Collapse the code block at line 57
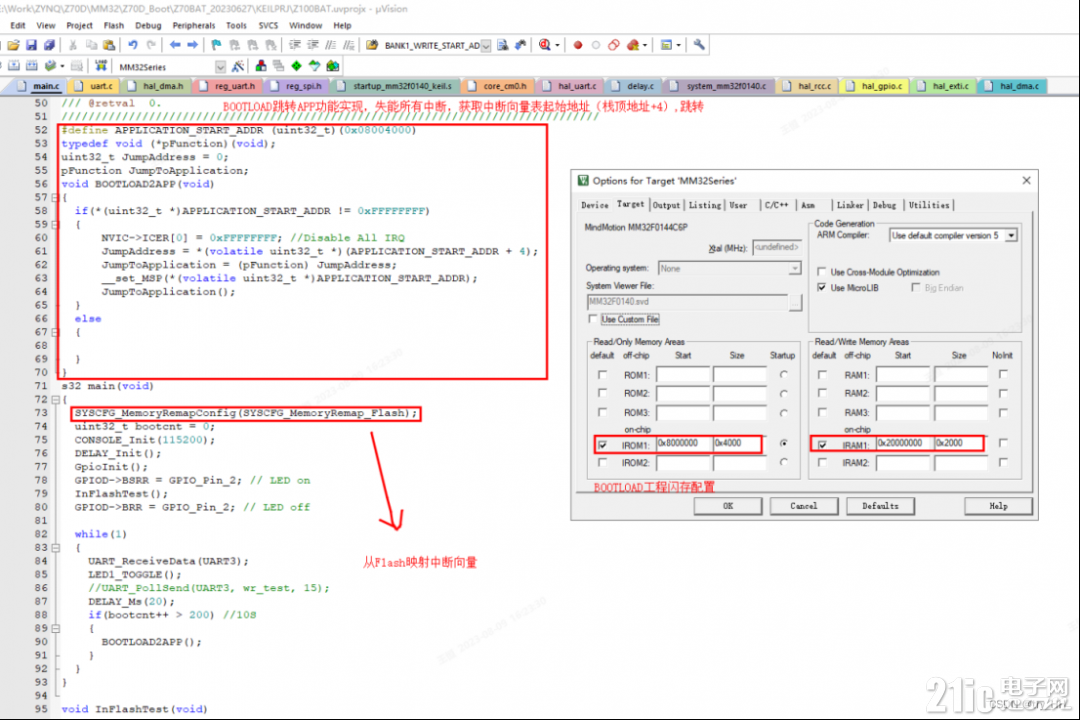 [56, 198]
